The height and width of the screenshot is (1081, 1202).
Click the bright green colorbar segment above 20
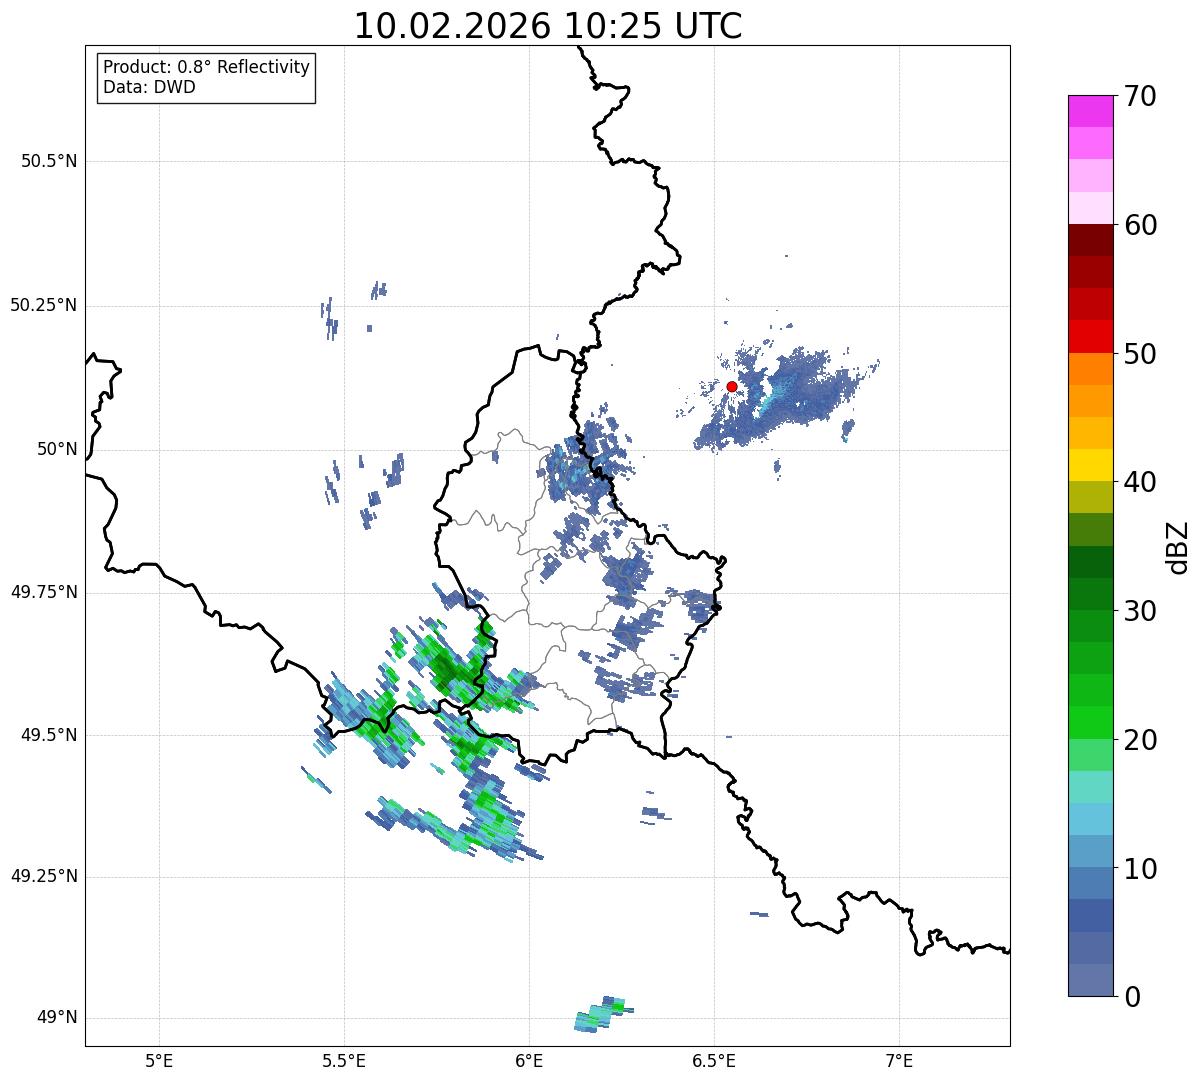(x=1090, y=723)
